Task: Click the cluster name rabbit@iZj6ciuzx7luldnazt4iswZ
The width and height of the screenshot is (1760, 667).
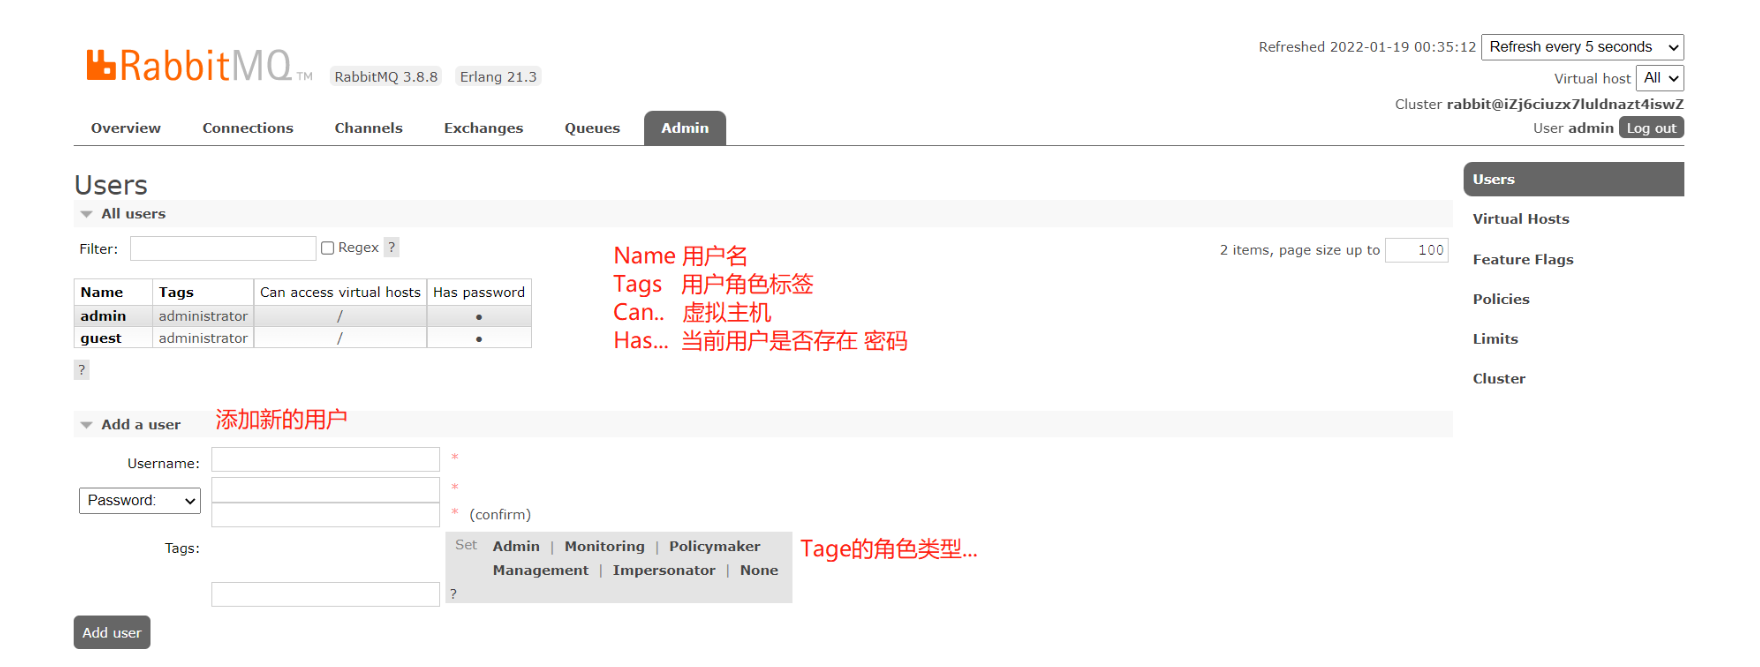Action: 1565,104
